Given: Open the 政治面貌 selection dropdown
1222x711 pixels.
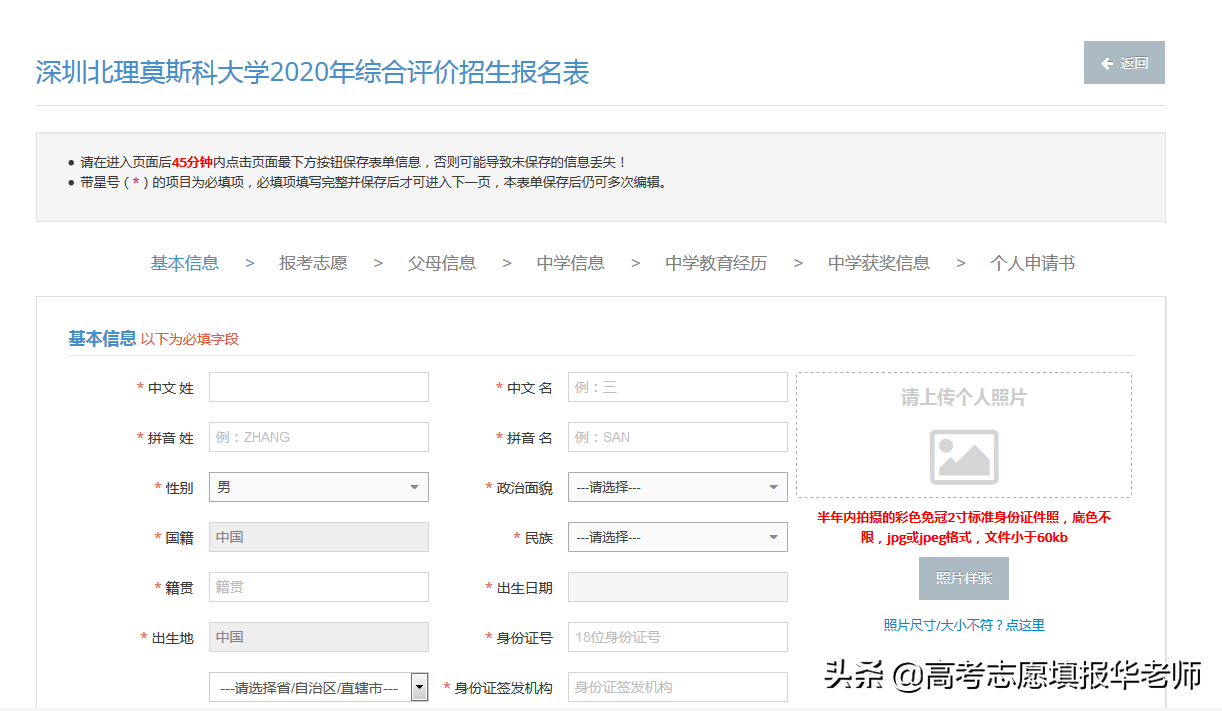Looking at the screenshot, I should click(x=677, y=487).
